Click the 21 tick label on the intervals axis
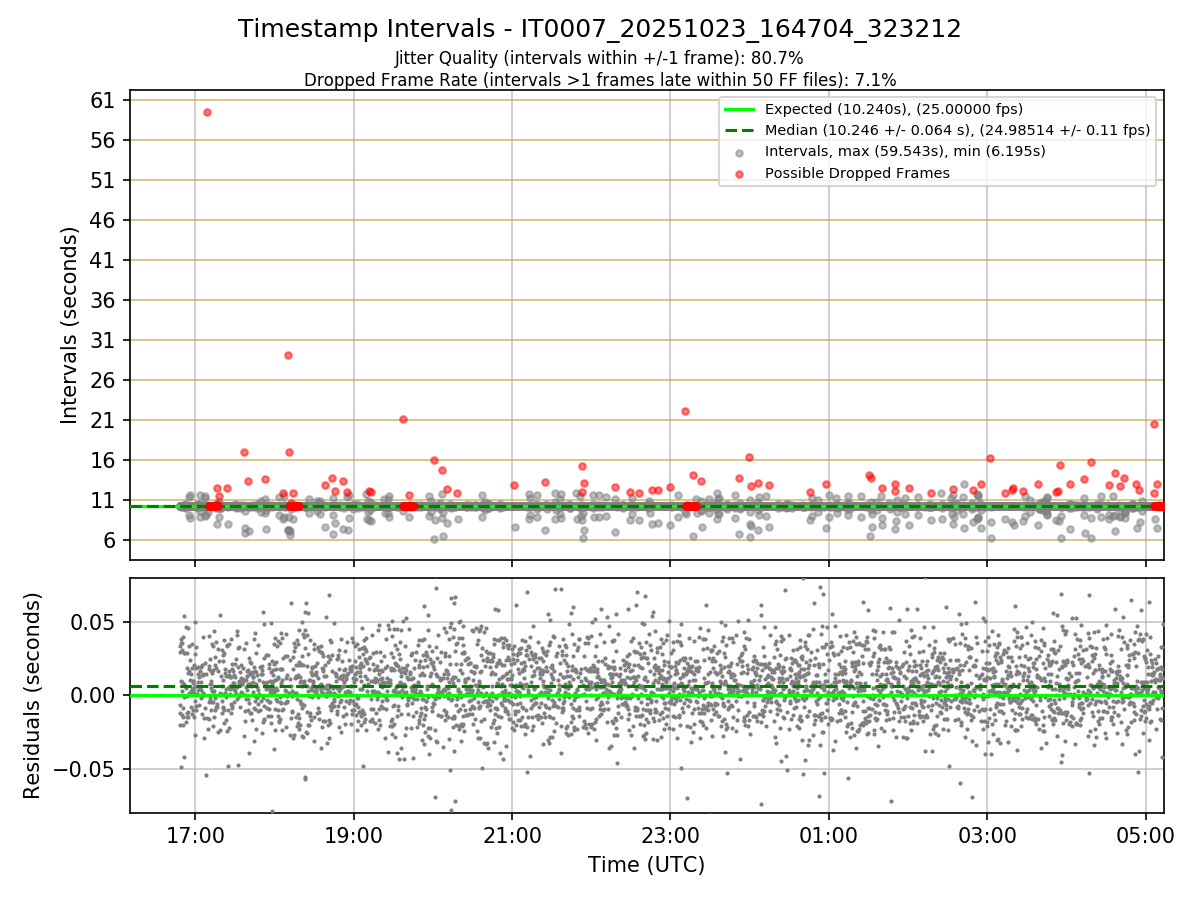The image size is (1200, 900). click(105, 420)
